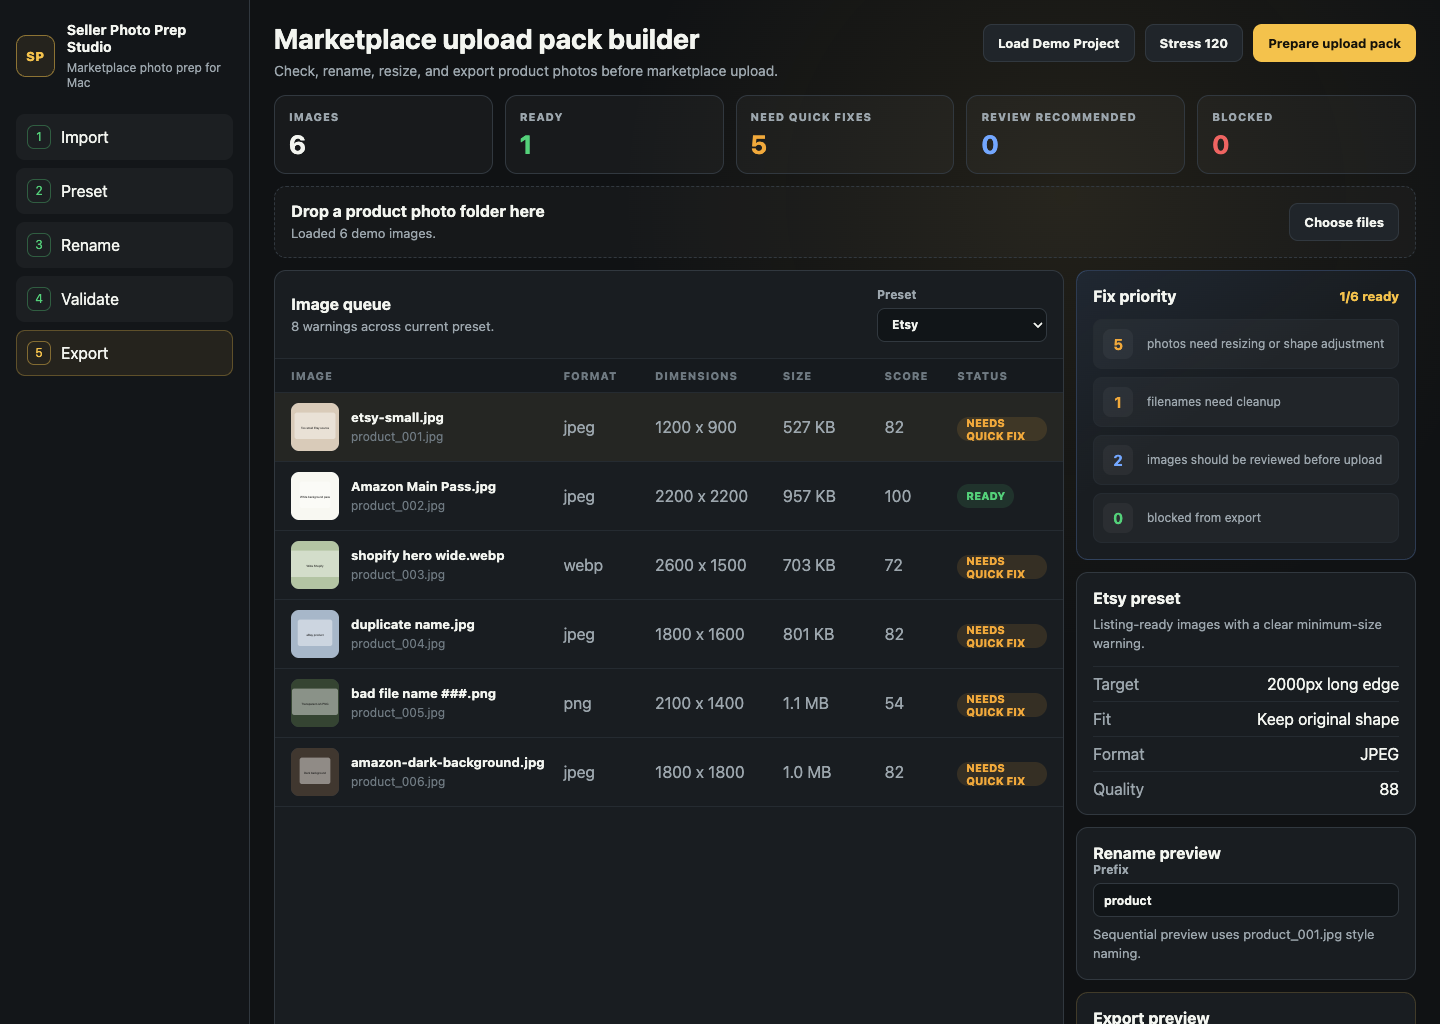
Task: Click the SP app logo badge
Action: (x=35, y=56)
